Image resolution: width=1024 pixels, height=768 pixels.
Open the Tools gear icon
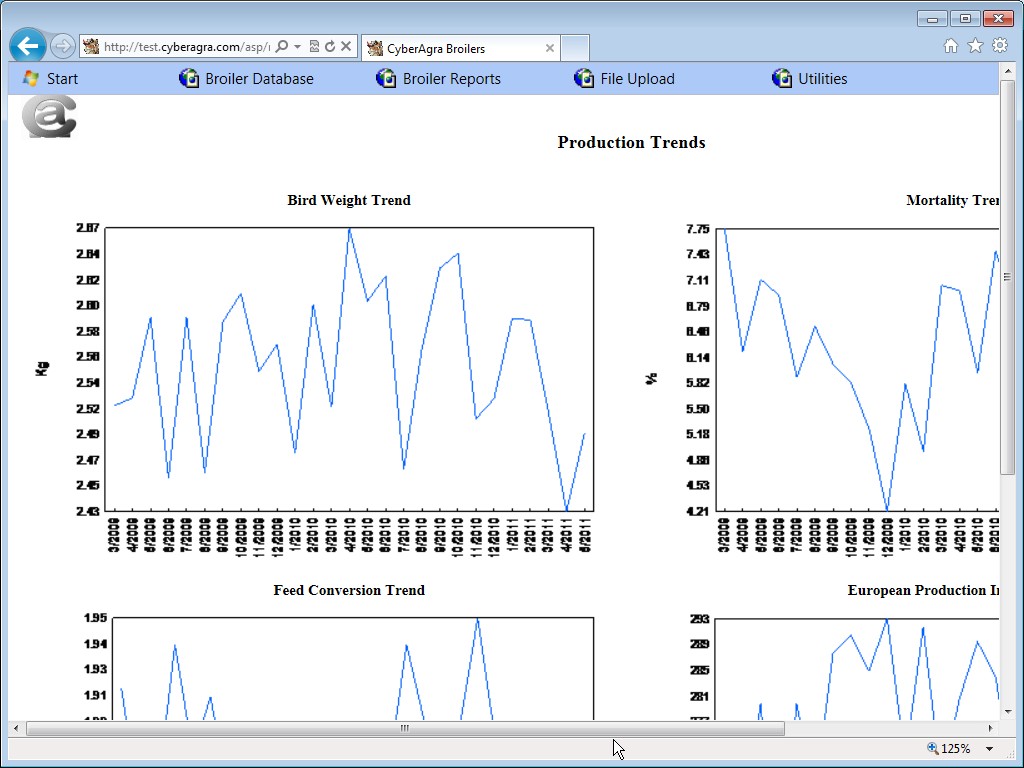point(999,46)
